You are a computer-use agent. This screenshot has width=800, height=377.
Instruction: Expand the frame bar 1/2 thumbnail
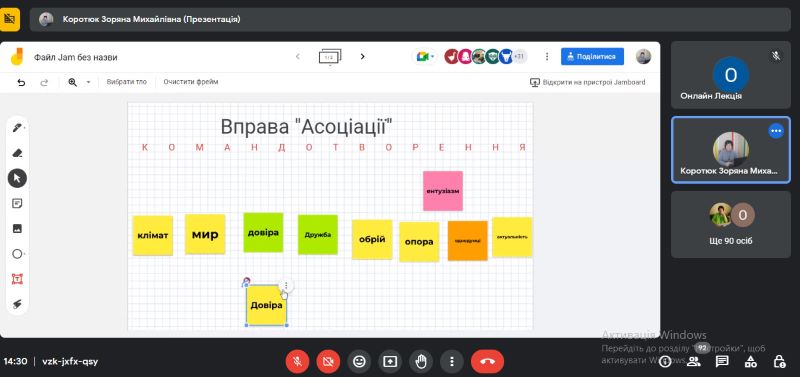(x=330, y=57)
